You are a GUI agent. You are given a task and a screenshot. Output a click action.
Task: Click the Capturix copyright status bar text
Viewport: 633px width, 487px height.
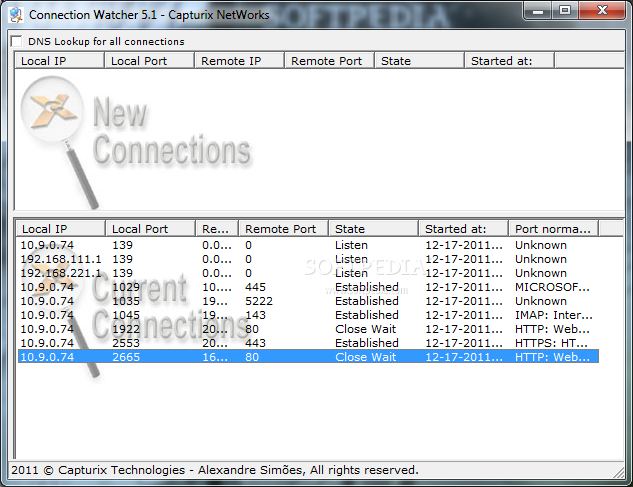click(x=215, y=470)
